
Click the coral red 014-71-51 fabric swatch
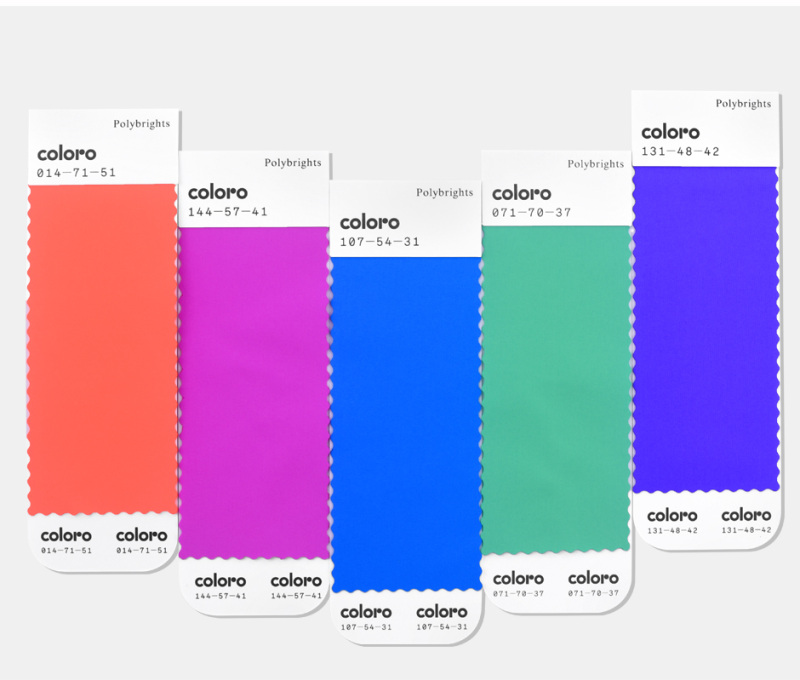103,349
